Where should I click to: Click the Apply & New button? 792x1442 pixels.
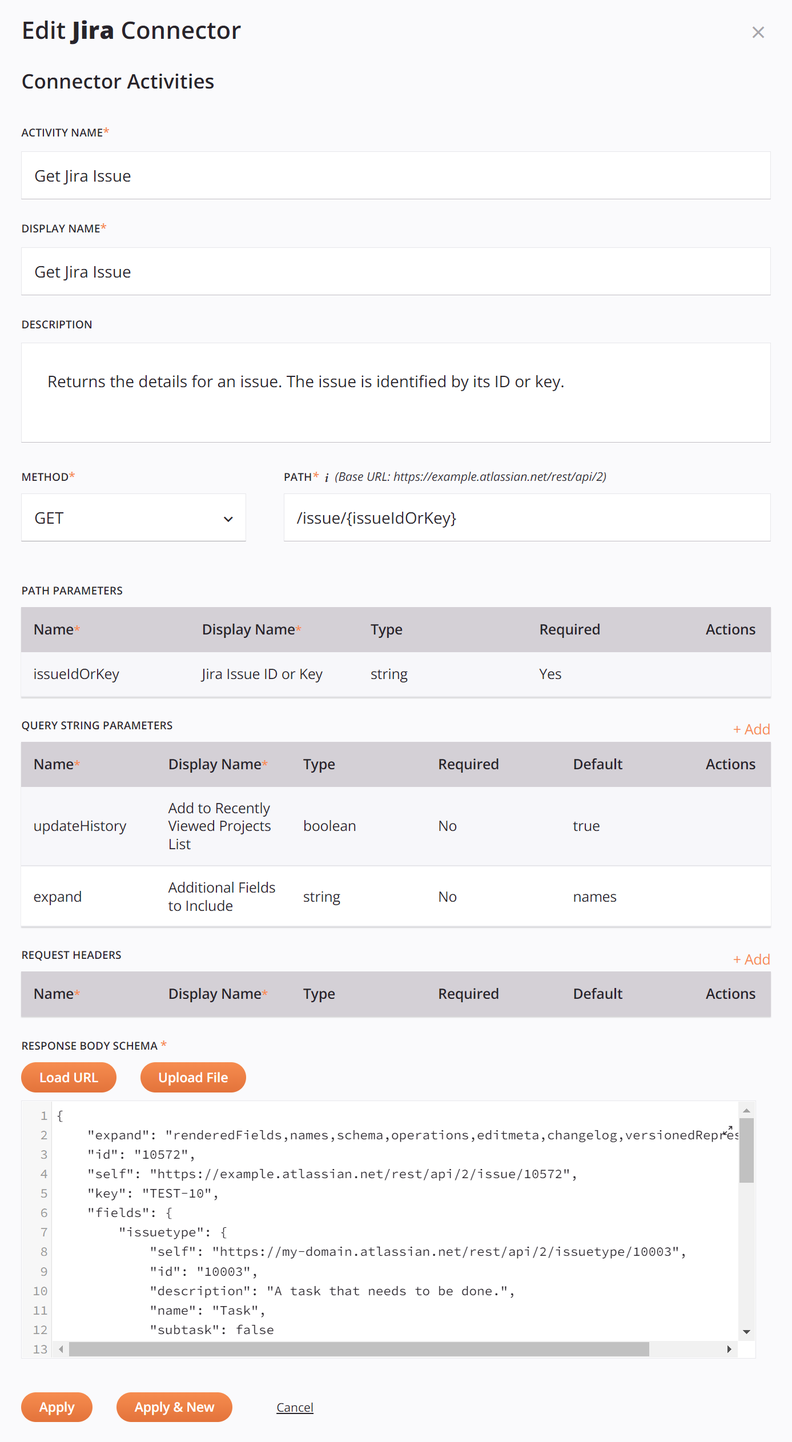(174, 1407)
